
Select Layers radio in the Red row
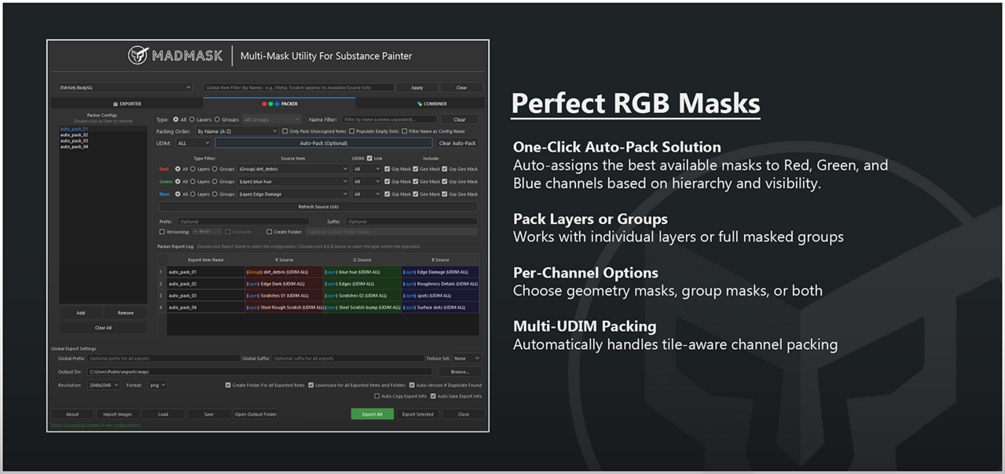192,169
